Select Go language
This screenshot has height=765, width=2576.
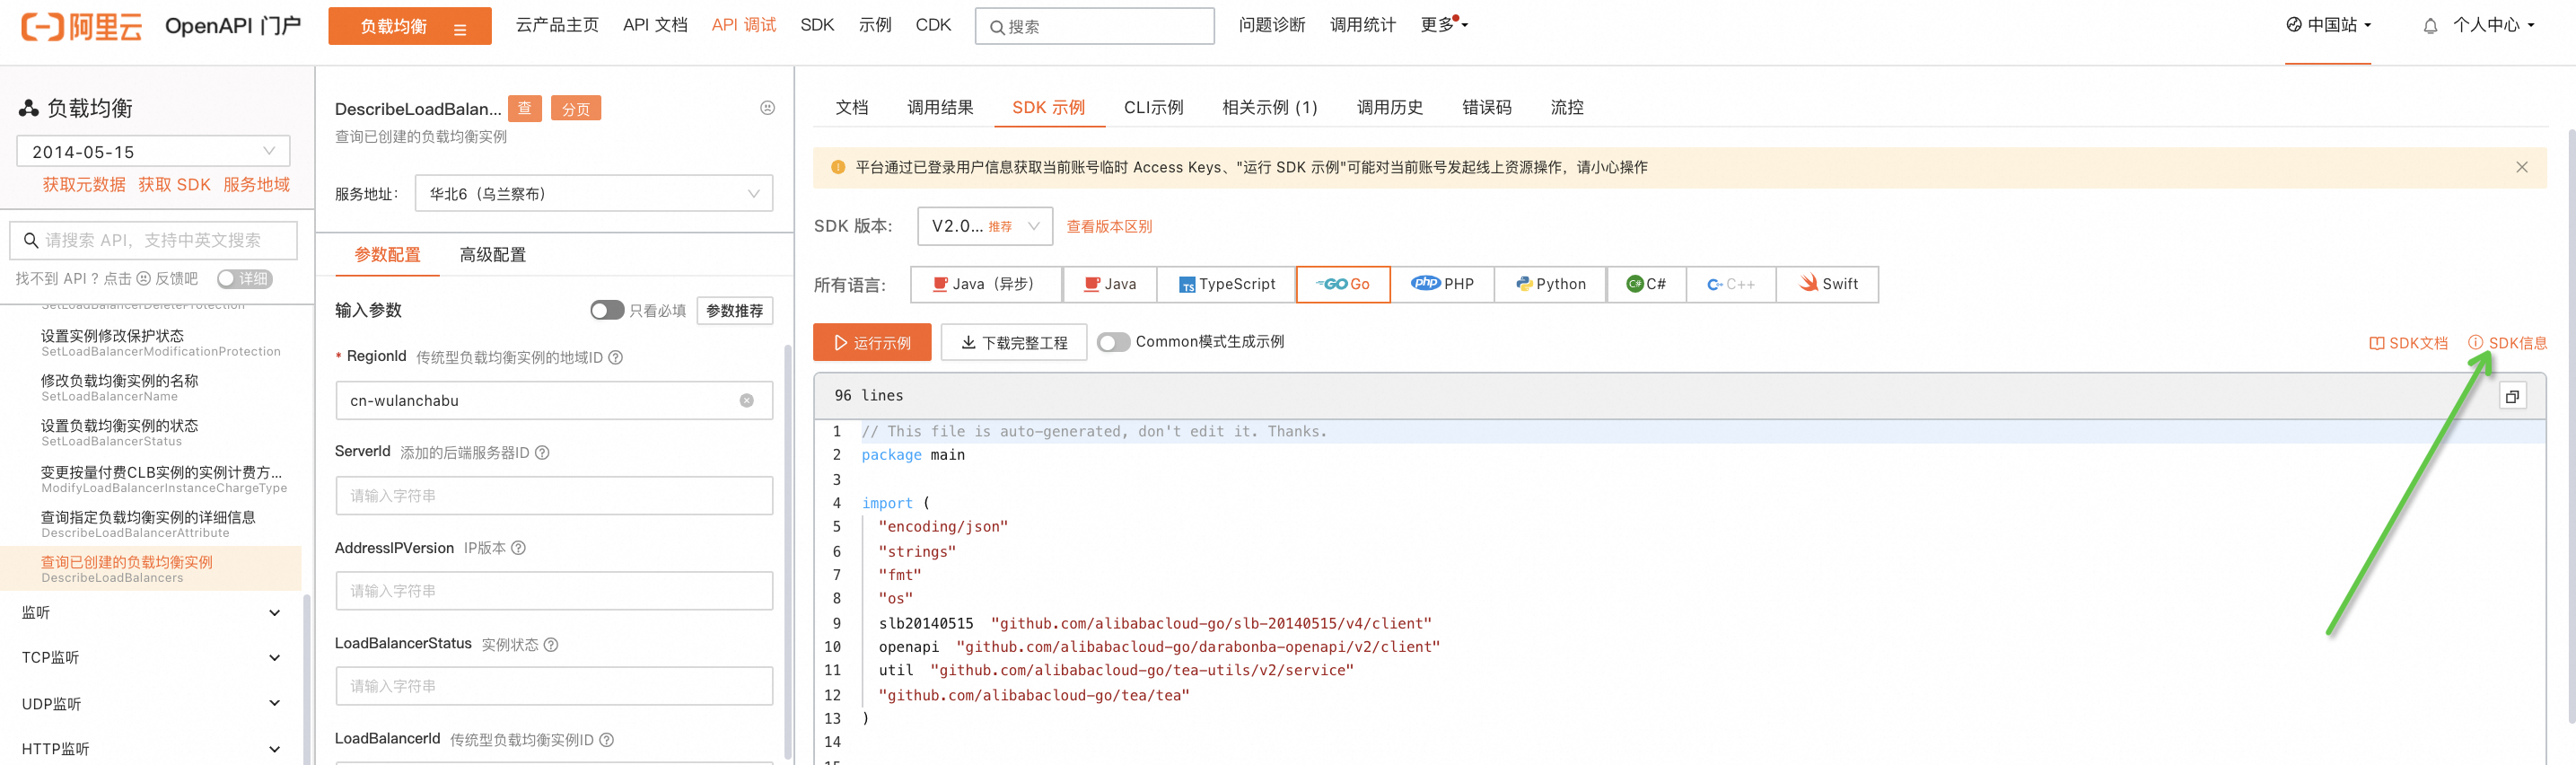[x=1343, y=284]
